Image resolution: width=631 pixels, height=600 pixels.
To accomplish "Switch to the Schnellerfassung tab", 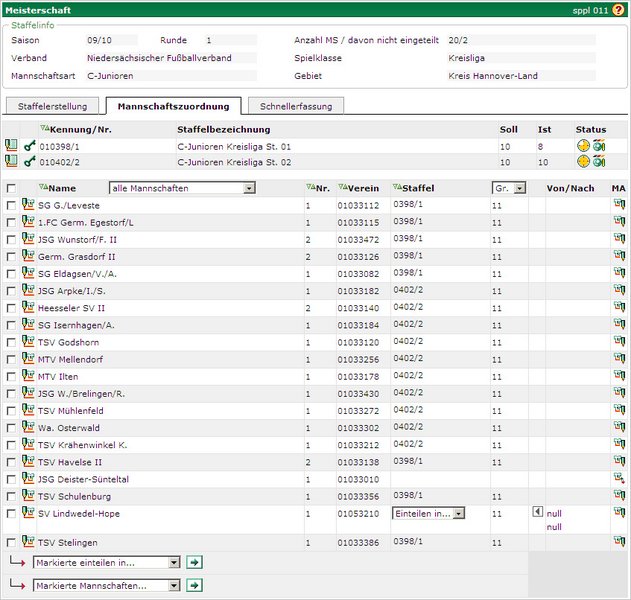I will (x=295, y=106).
